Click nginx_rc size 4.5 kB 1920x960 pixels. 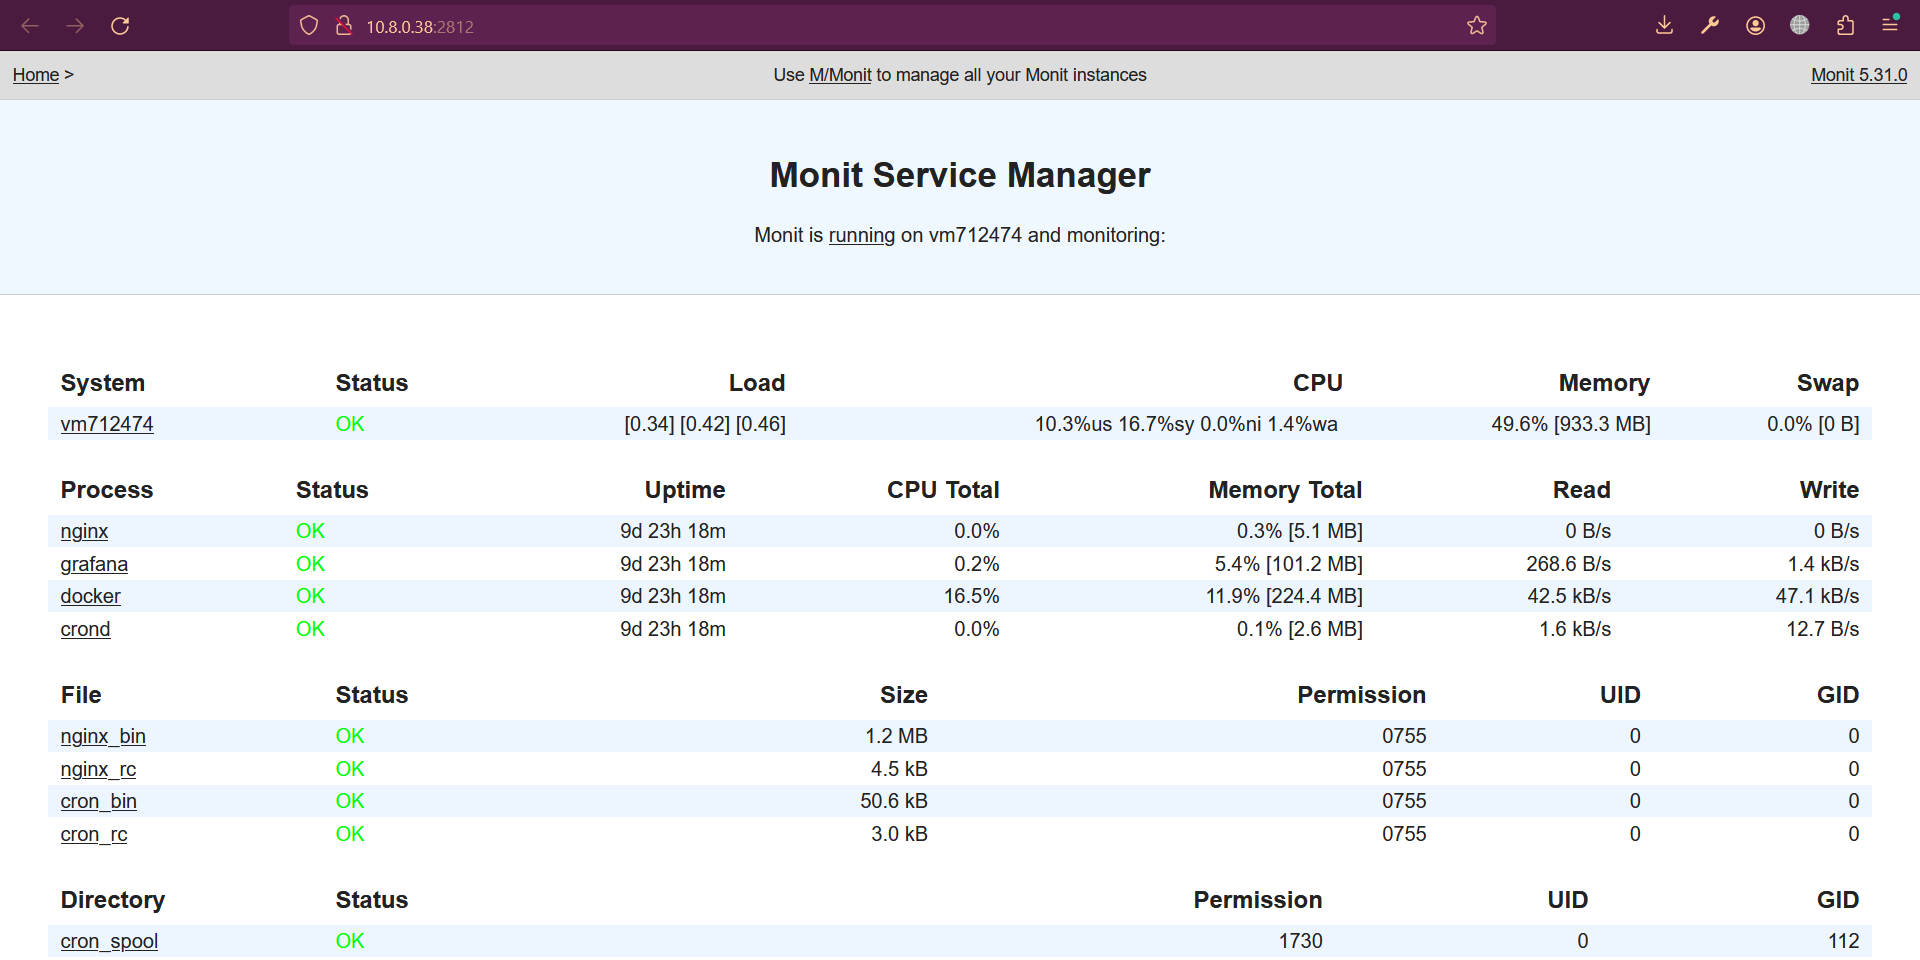899,769
